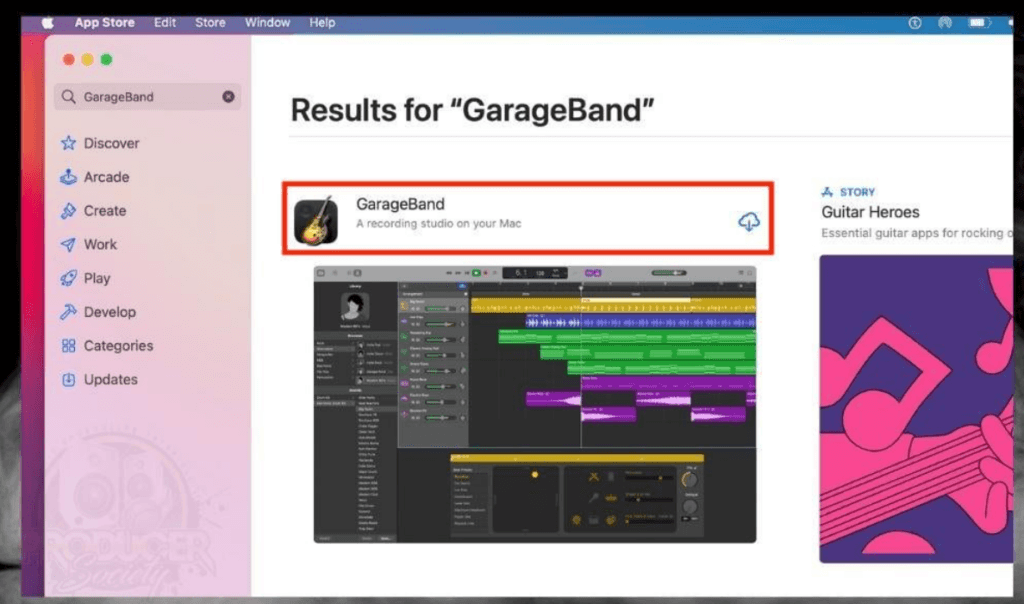Open the Apple menu
1024x604 pixels.
tap(47, 23)
